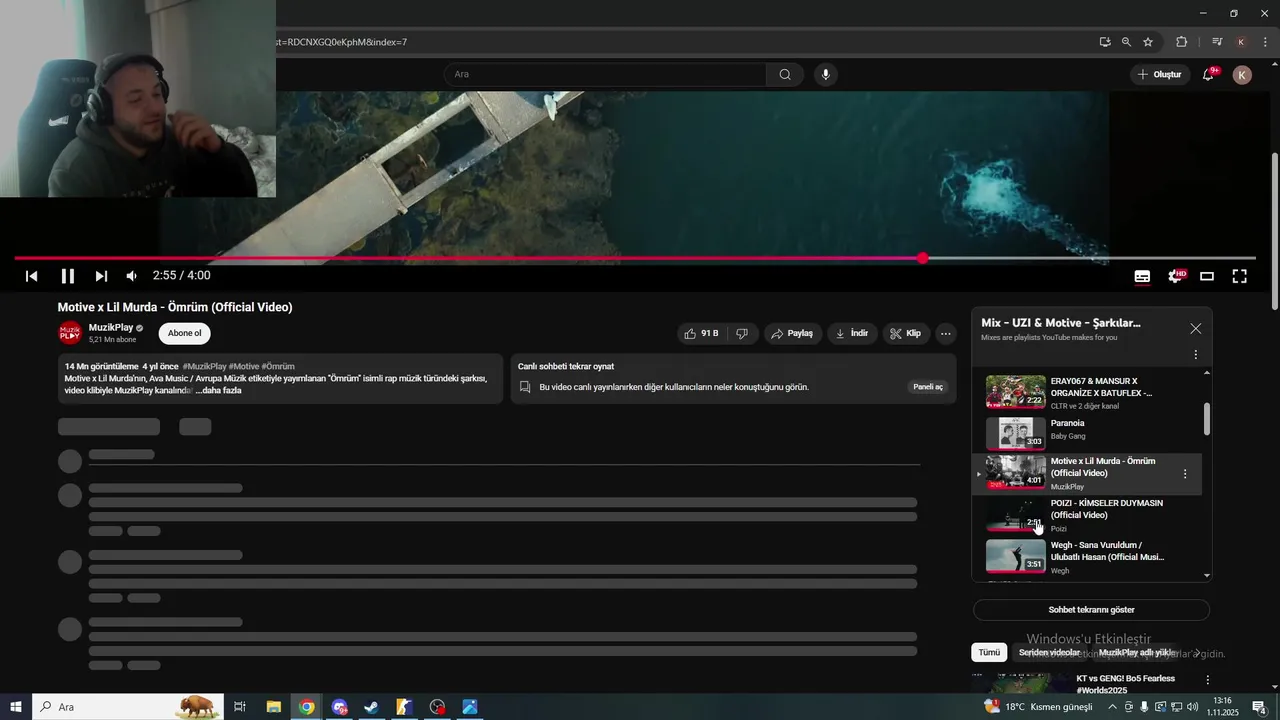Toggle subtitles on the video player

click(x=1142, y=276)
